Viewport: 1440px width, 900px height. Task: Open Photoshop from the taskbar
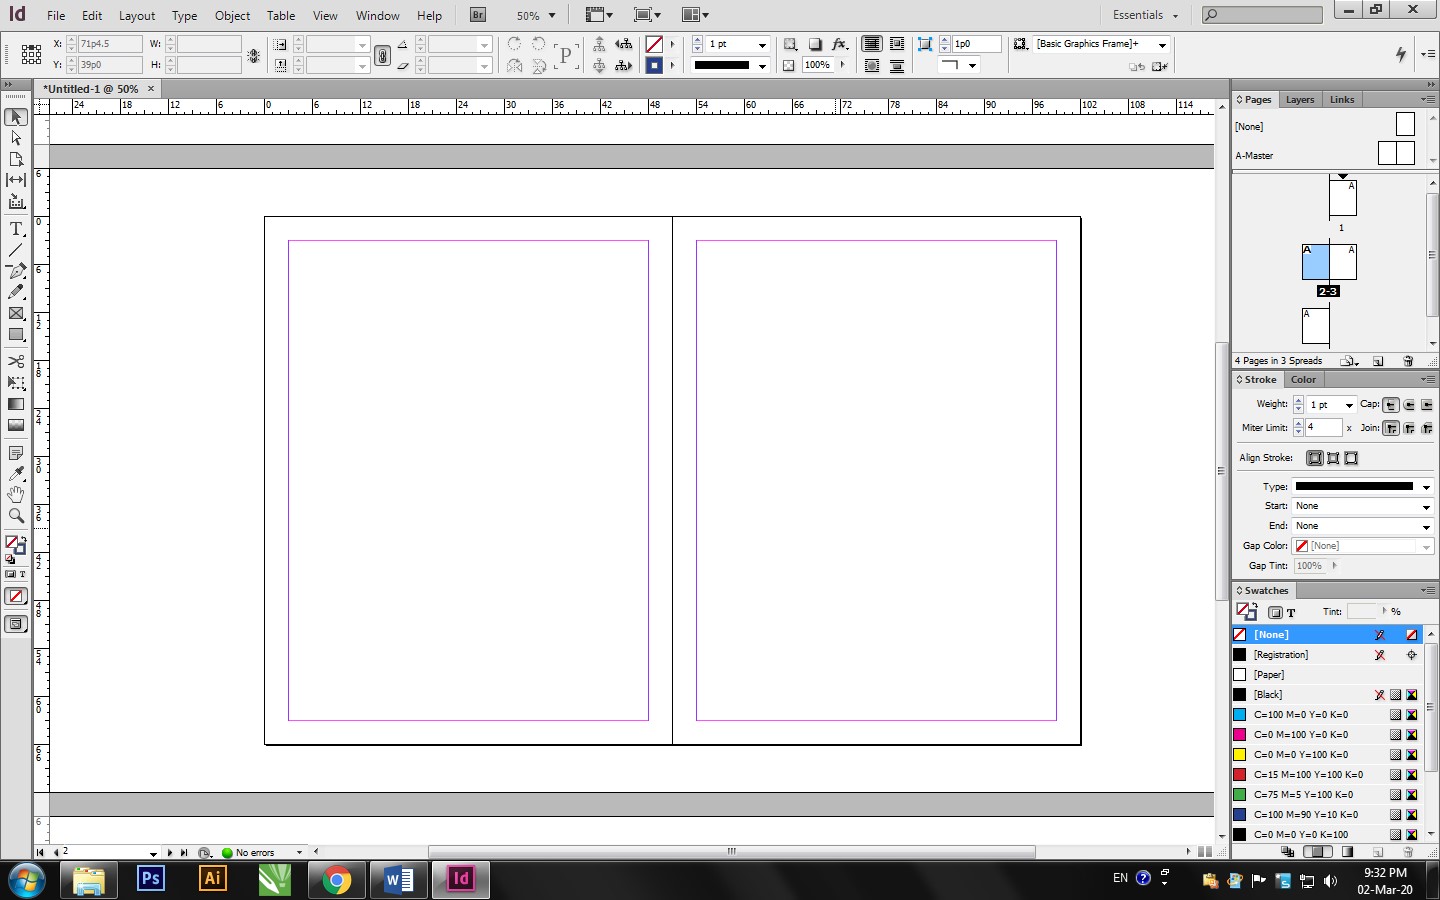pyautogui.click(x=151, y=879)
